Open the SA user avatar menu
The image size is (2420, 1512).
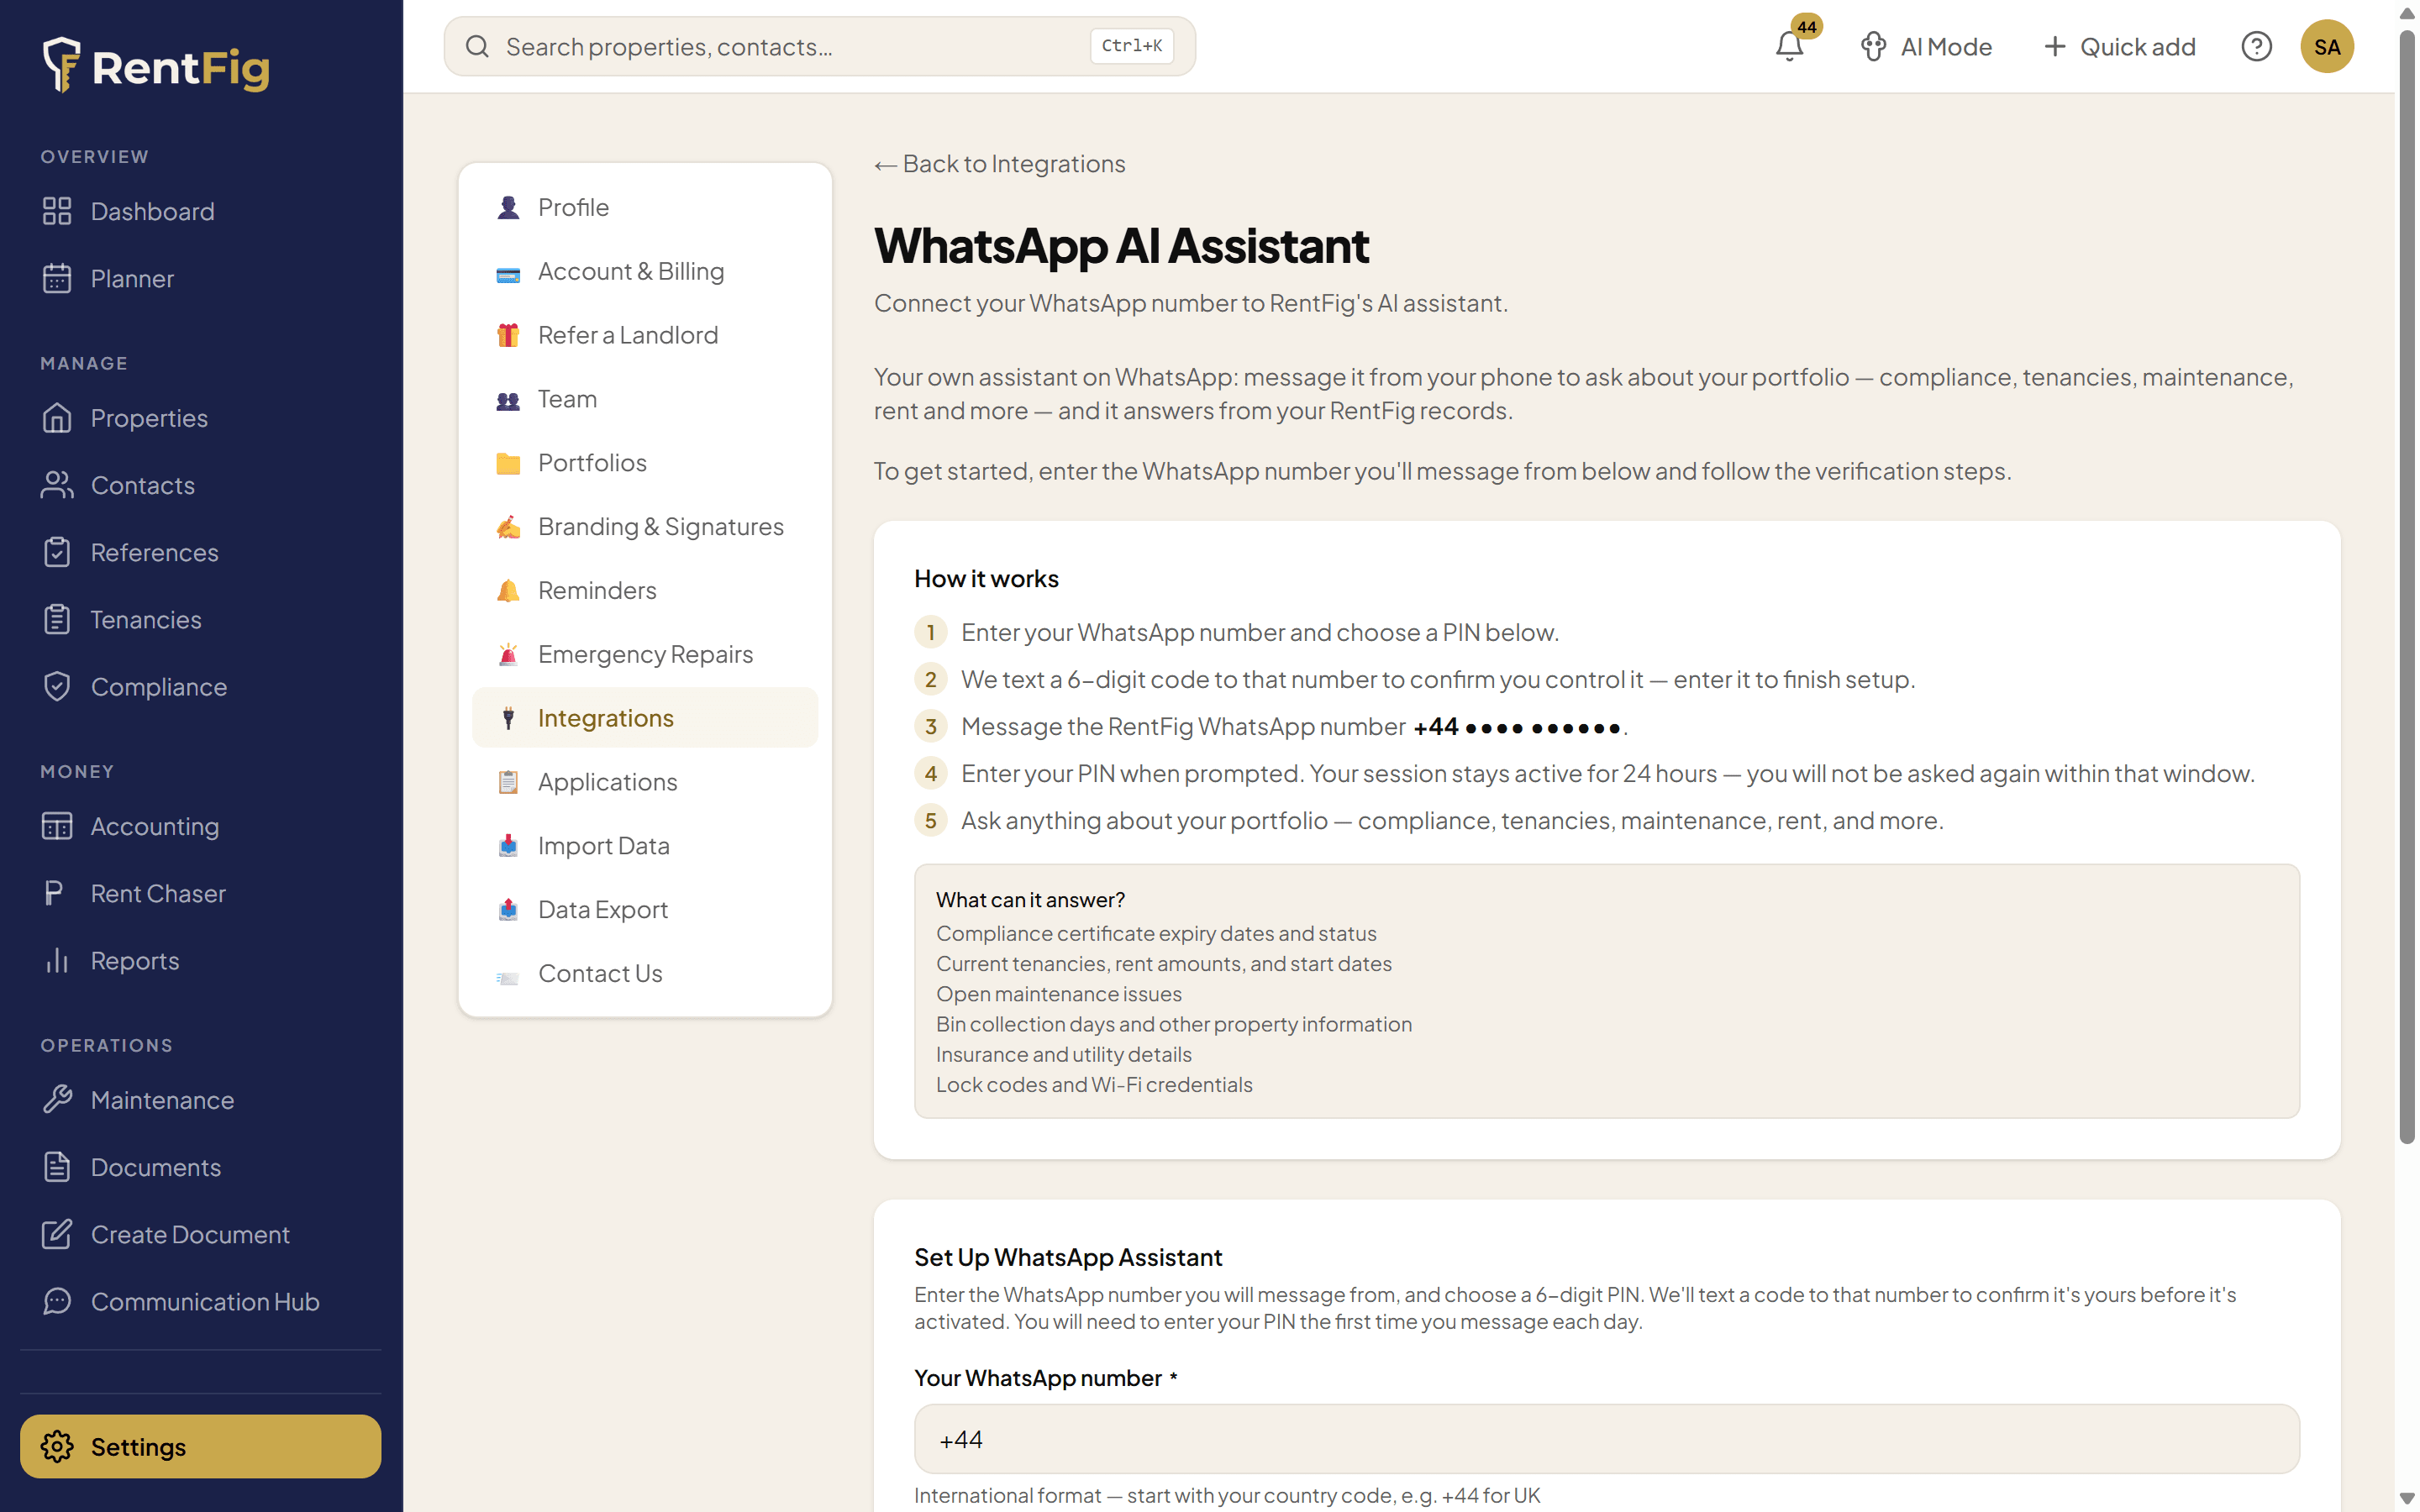[2327, 47]
